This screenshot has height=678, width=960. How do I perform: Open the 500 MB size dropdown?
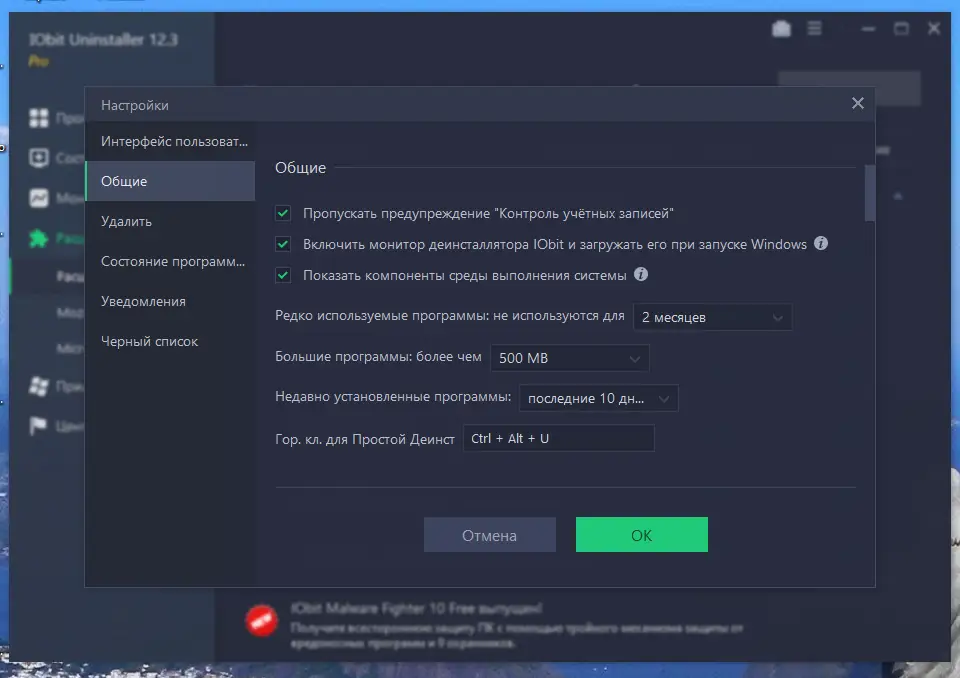569,358
